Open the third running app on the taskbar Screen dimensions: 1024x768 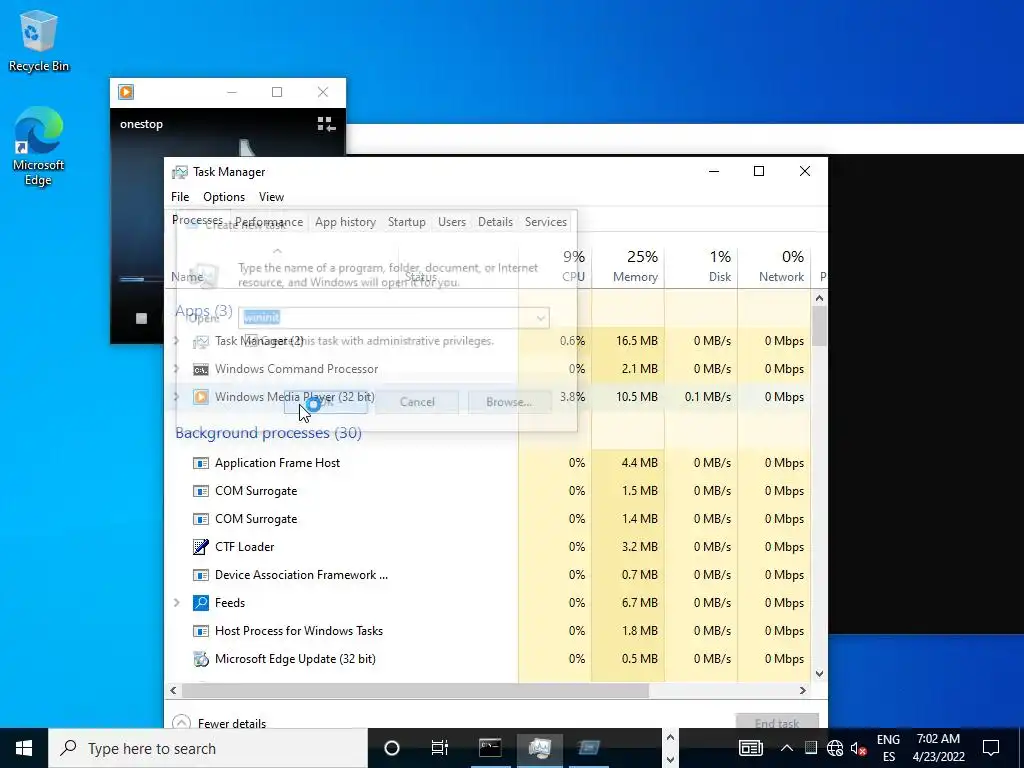coord(588,748)
